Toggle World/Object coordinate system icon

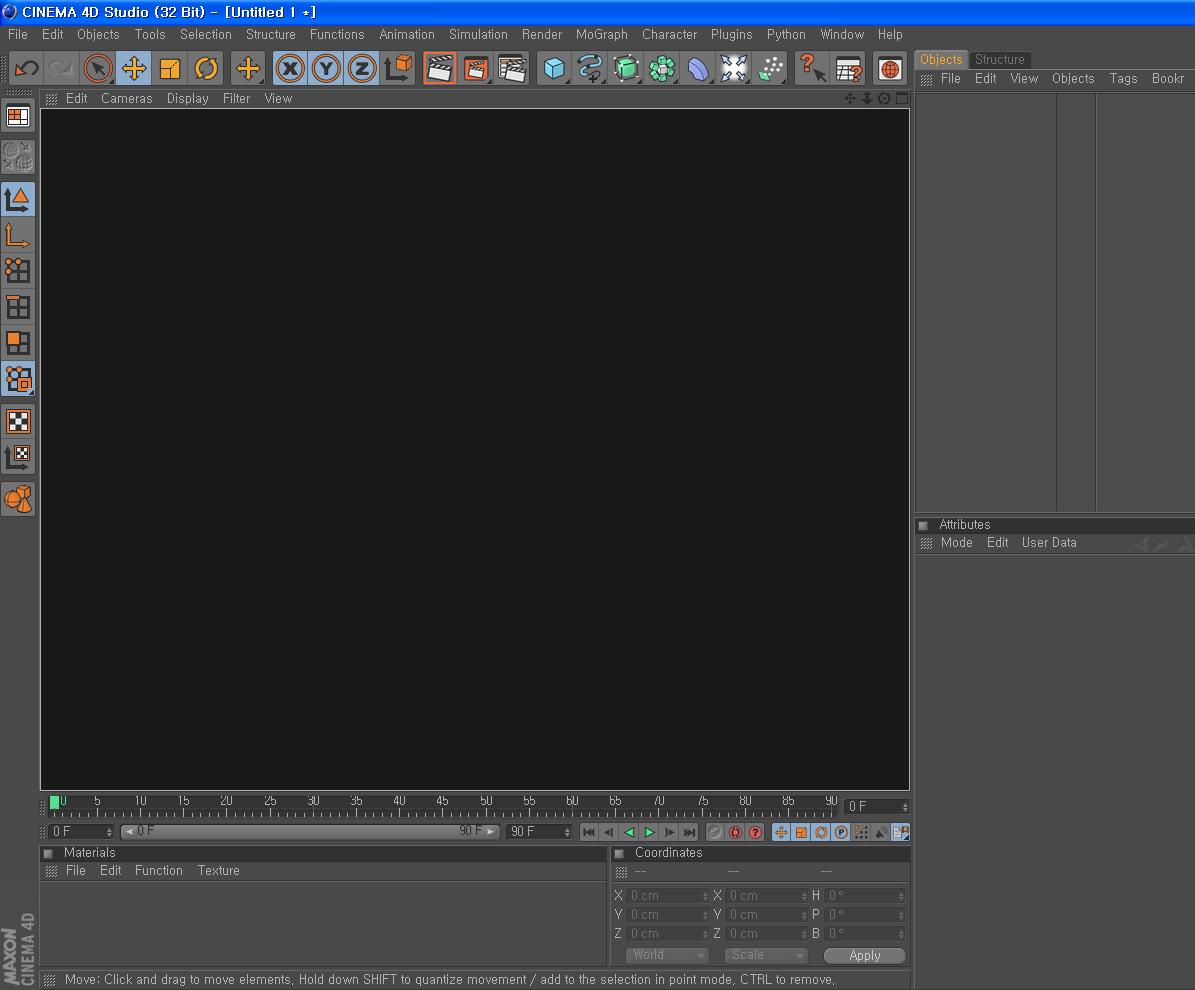(397, 69)
